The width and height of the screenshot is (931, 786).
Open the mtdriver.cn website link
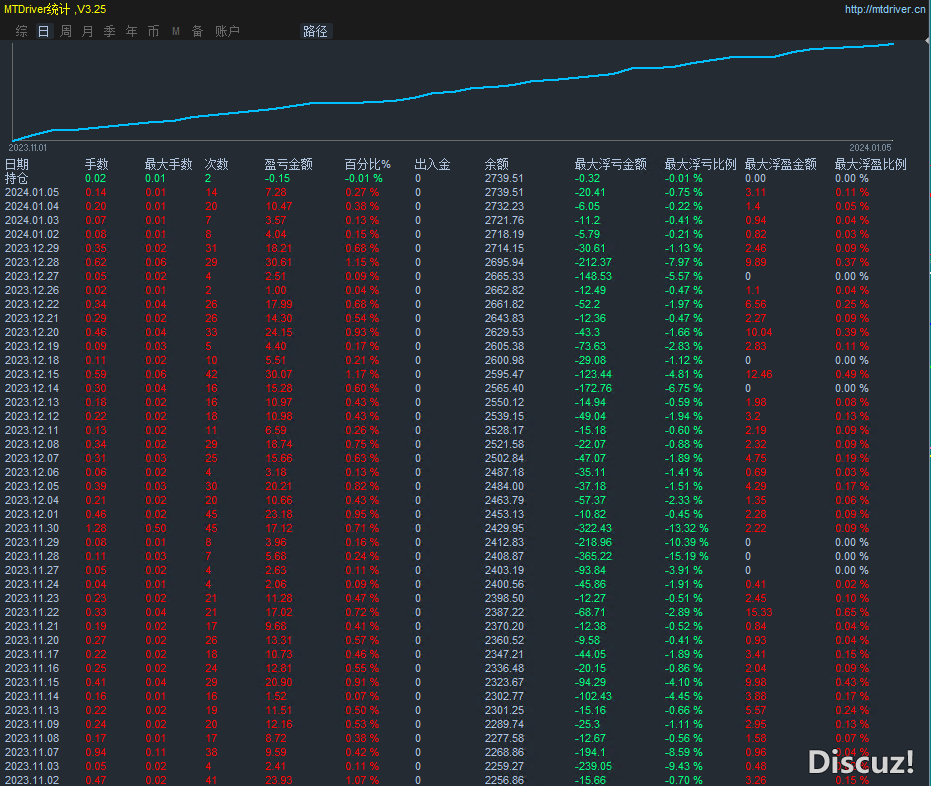(884, 9)
